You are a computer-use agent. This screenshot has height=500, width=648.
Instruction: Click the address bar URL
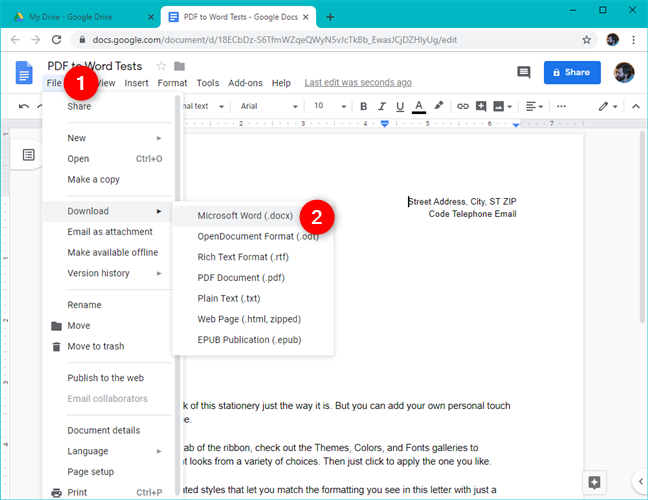pyautogui.click(x=274, y=40)
